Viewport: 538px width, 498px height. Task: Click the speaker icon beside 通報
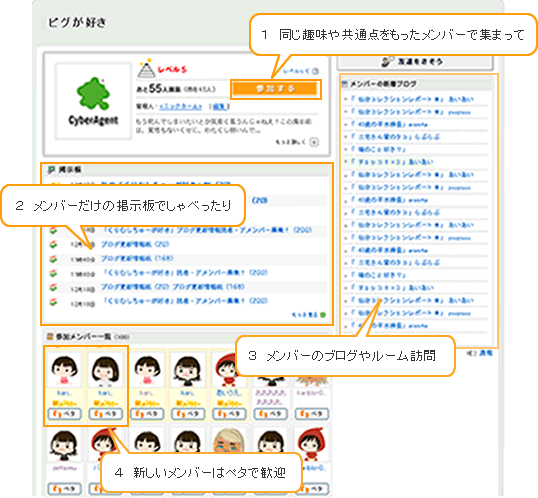click(472, 353)
